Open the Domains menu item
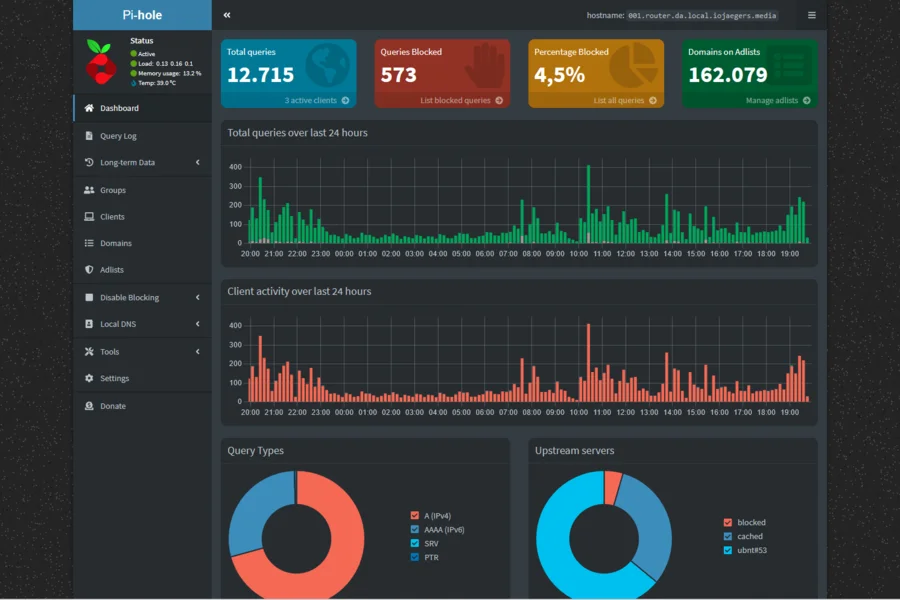Image resolution: width=900 pixels, height=600 pixels. click(142, 243)
